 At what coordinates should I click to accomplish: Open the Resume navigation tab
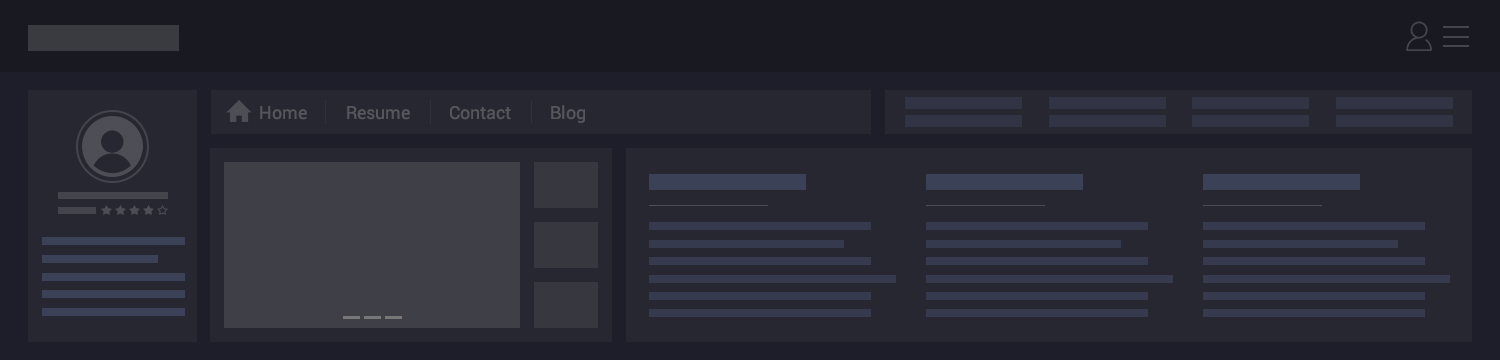378,113
